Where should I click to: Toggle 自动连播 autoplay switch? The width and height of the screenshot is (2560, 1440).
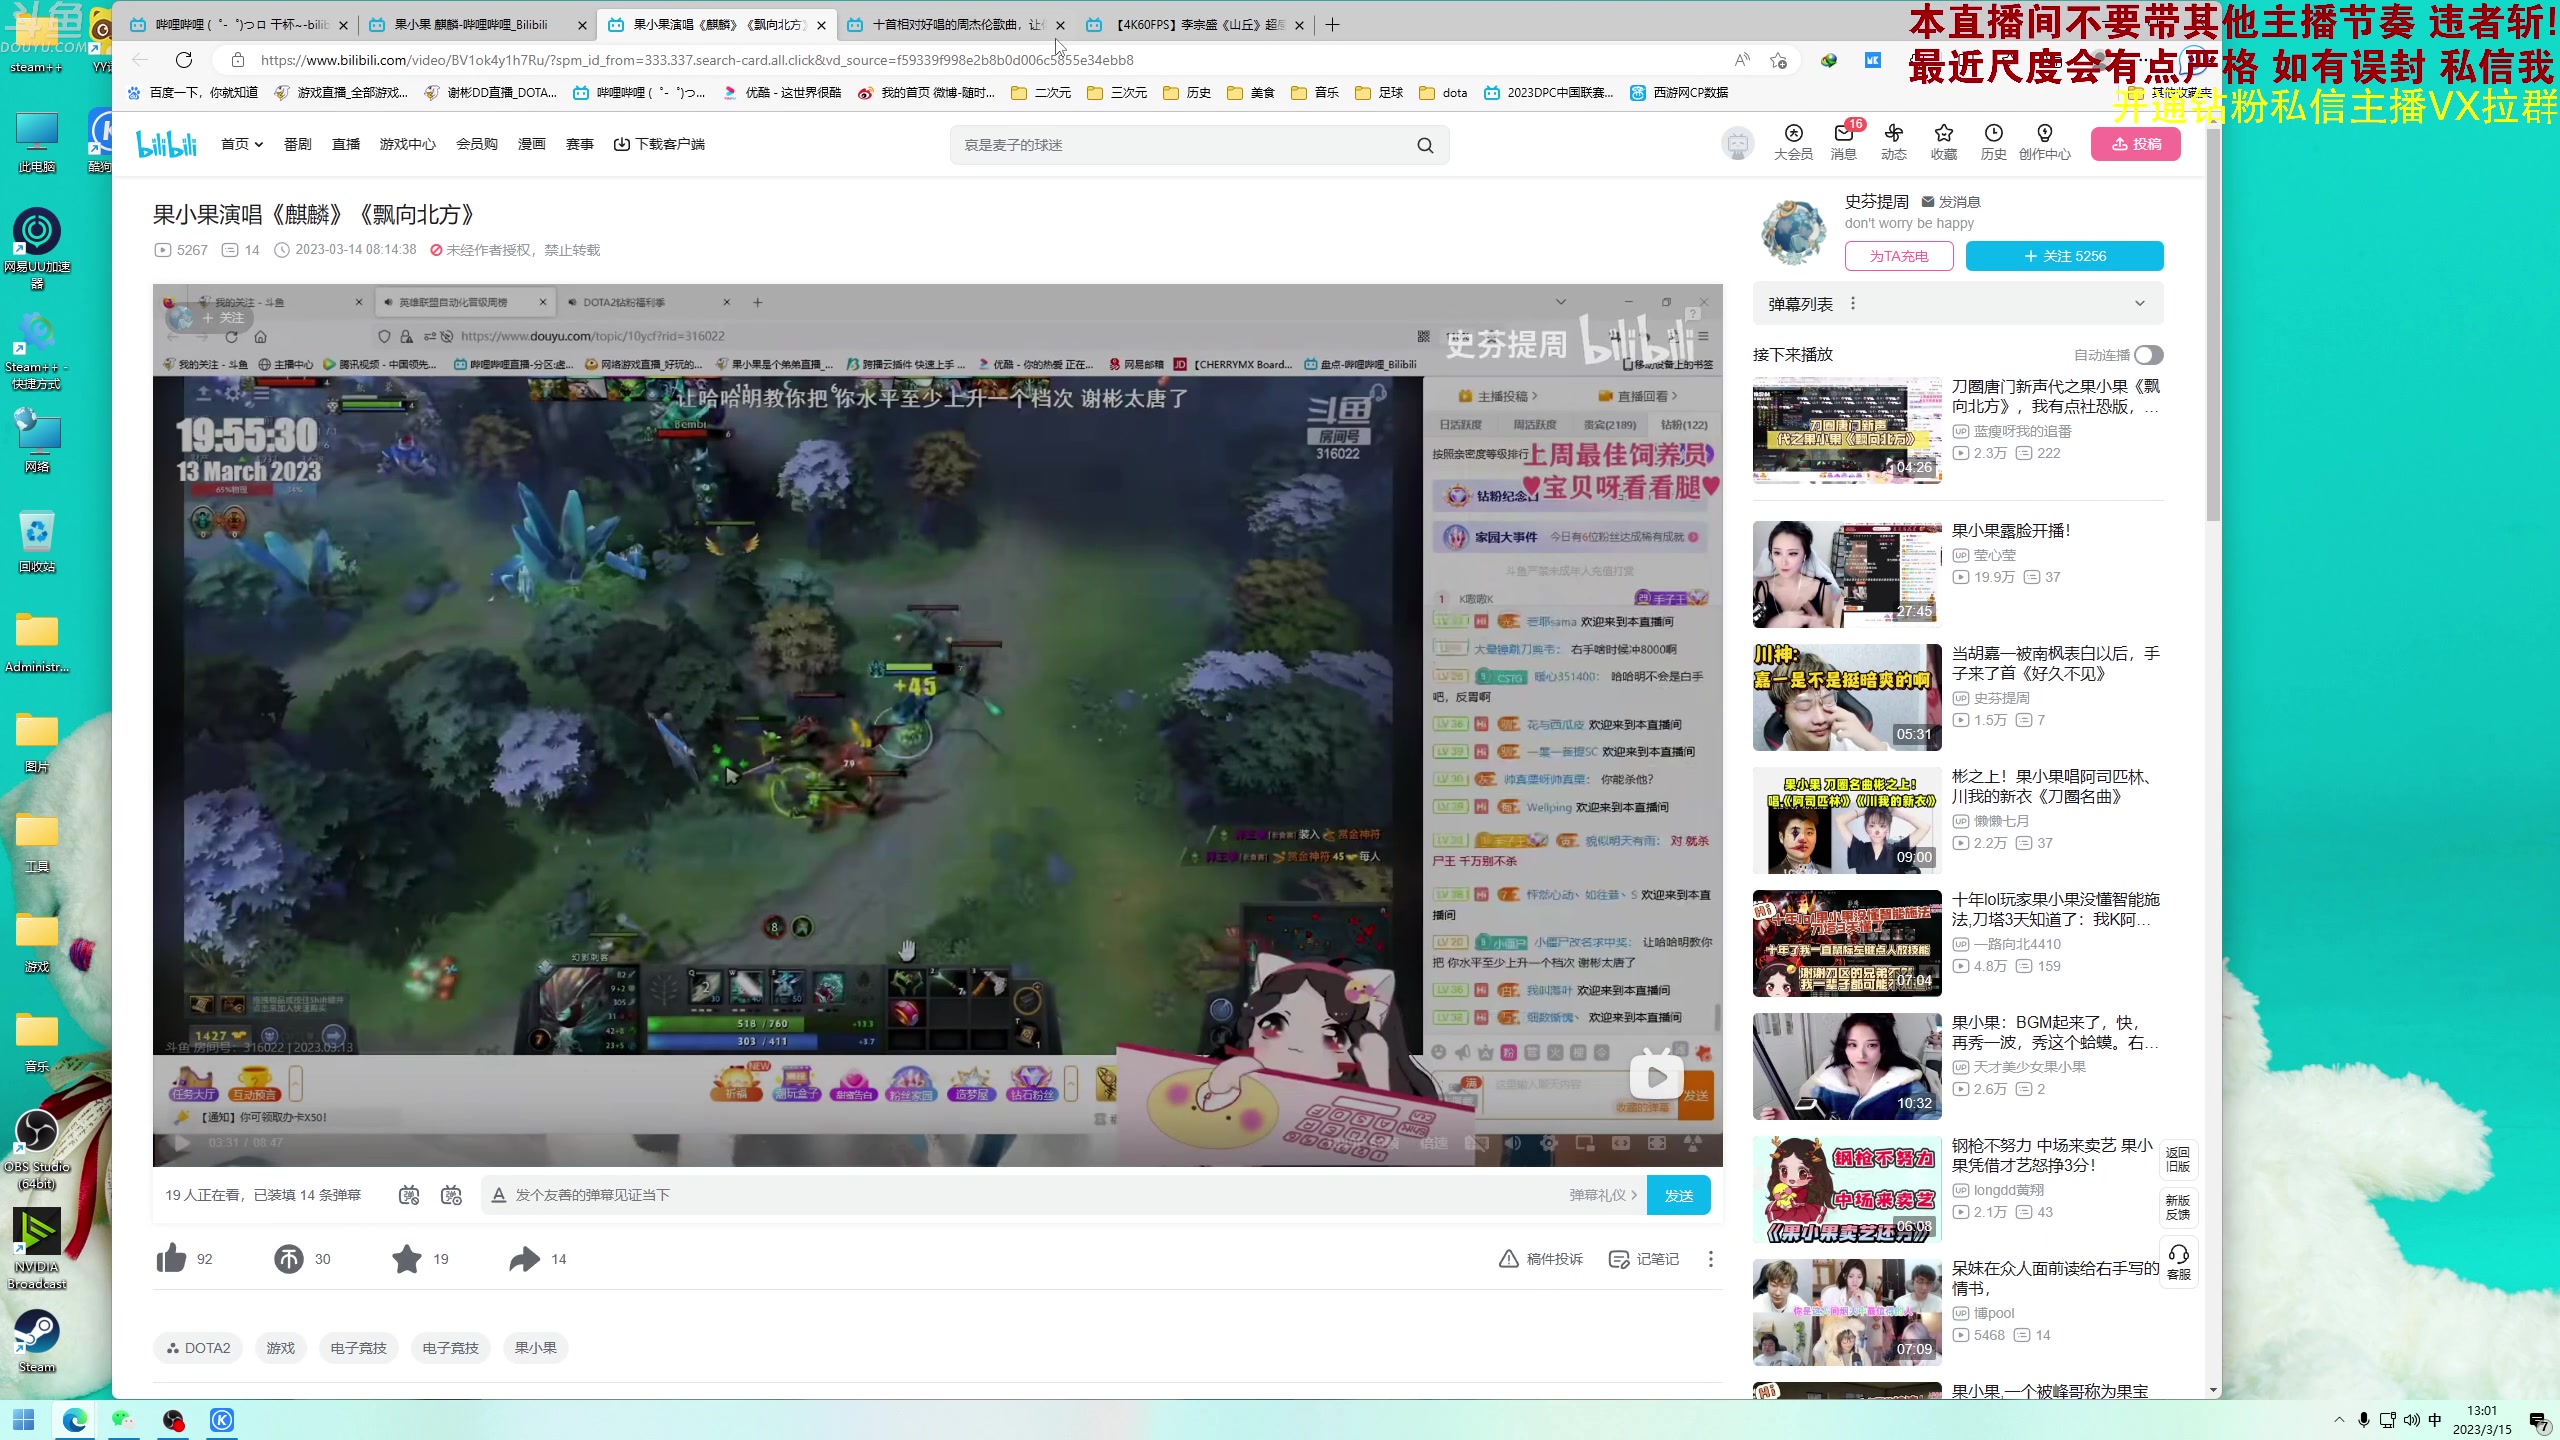click(x=2148, y=355)
